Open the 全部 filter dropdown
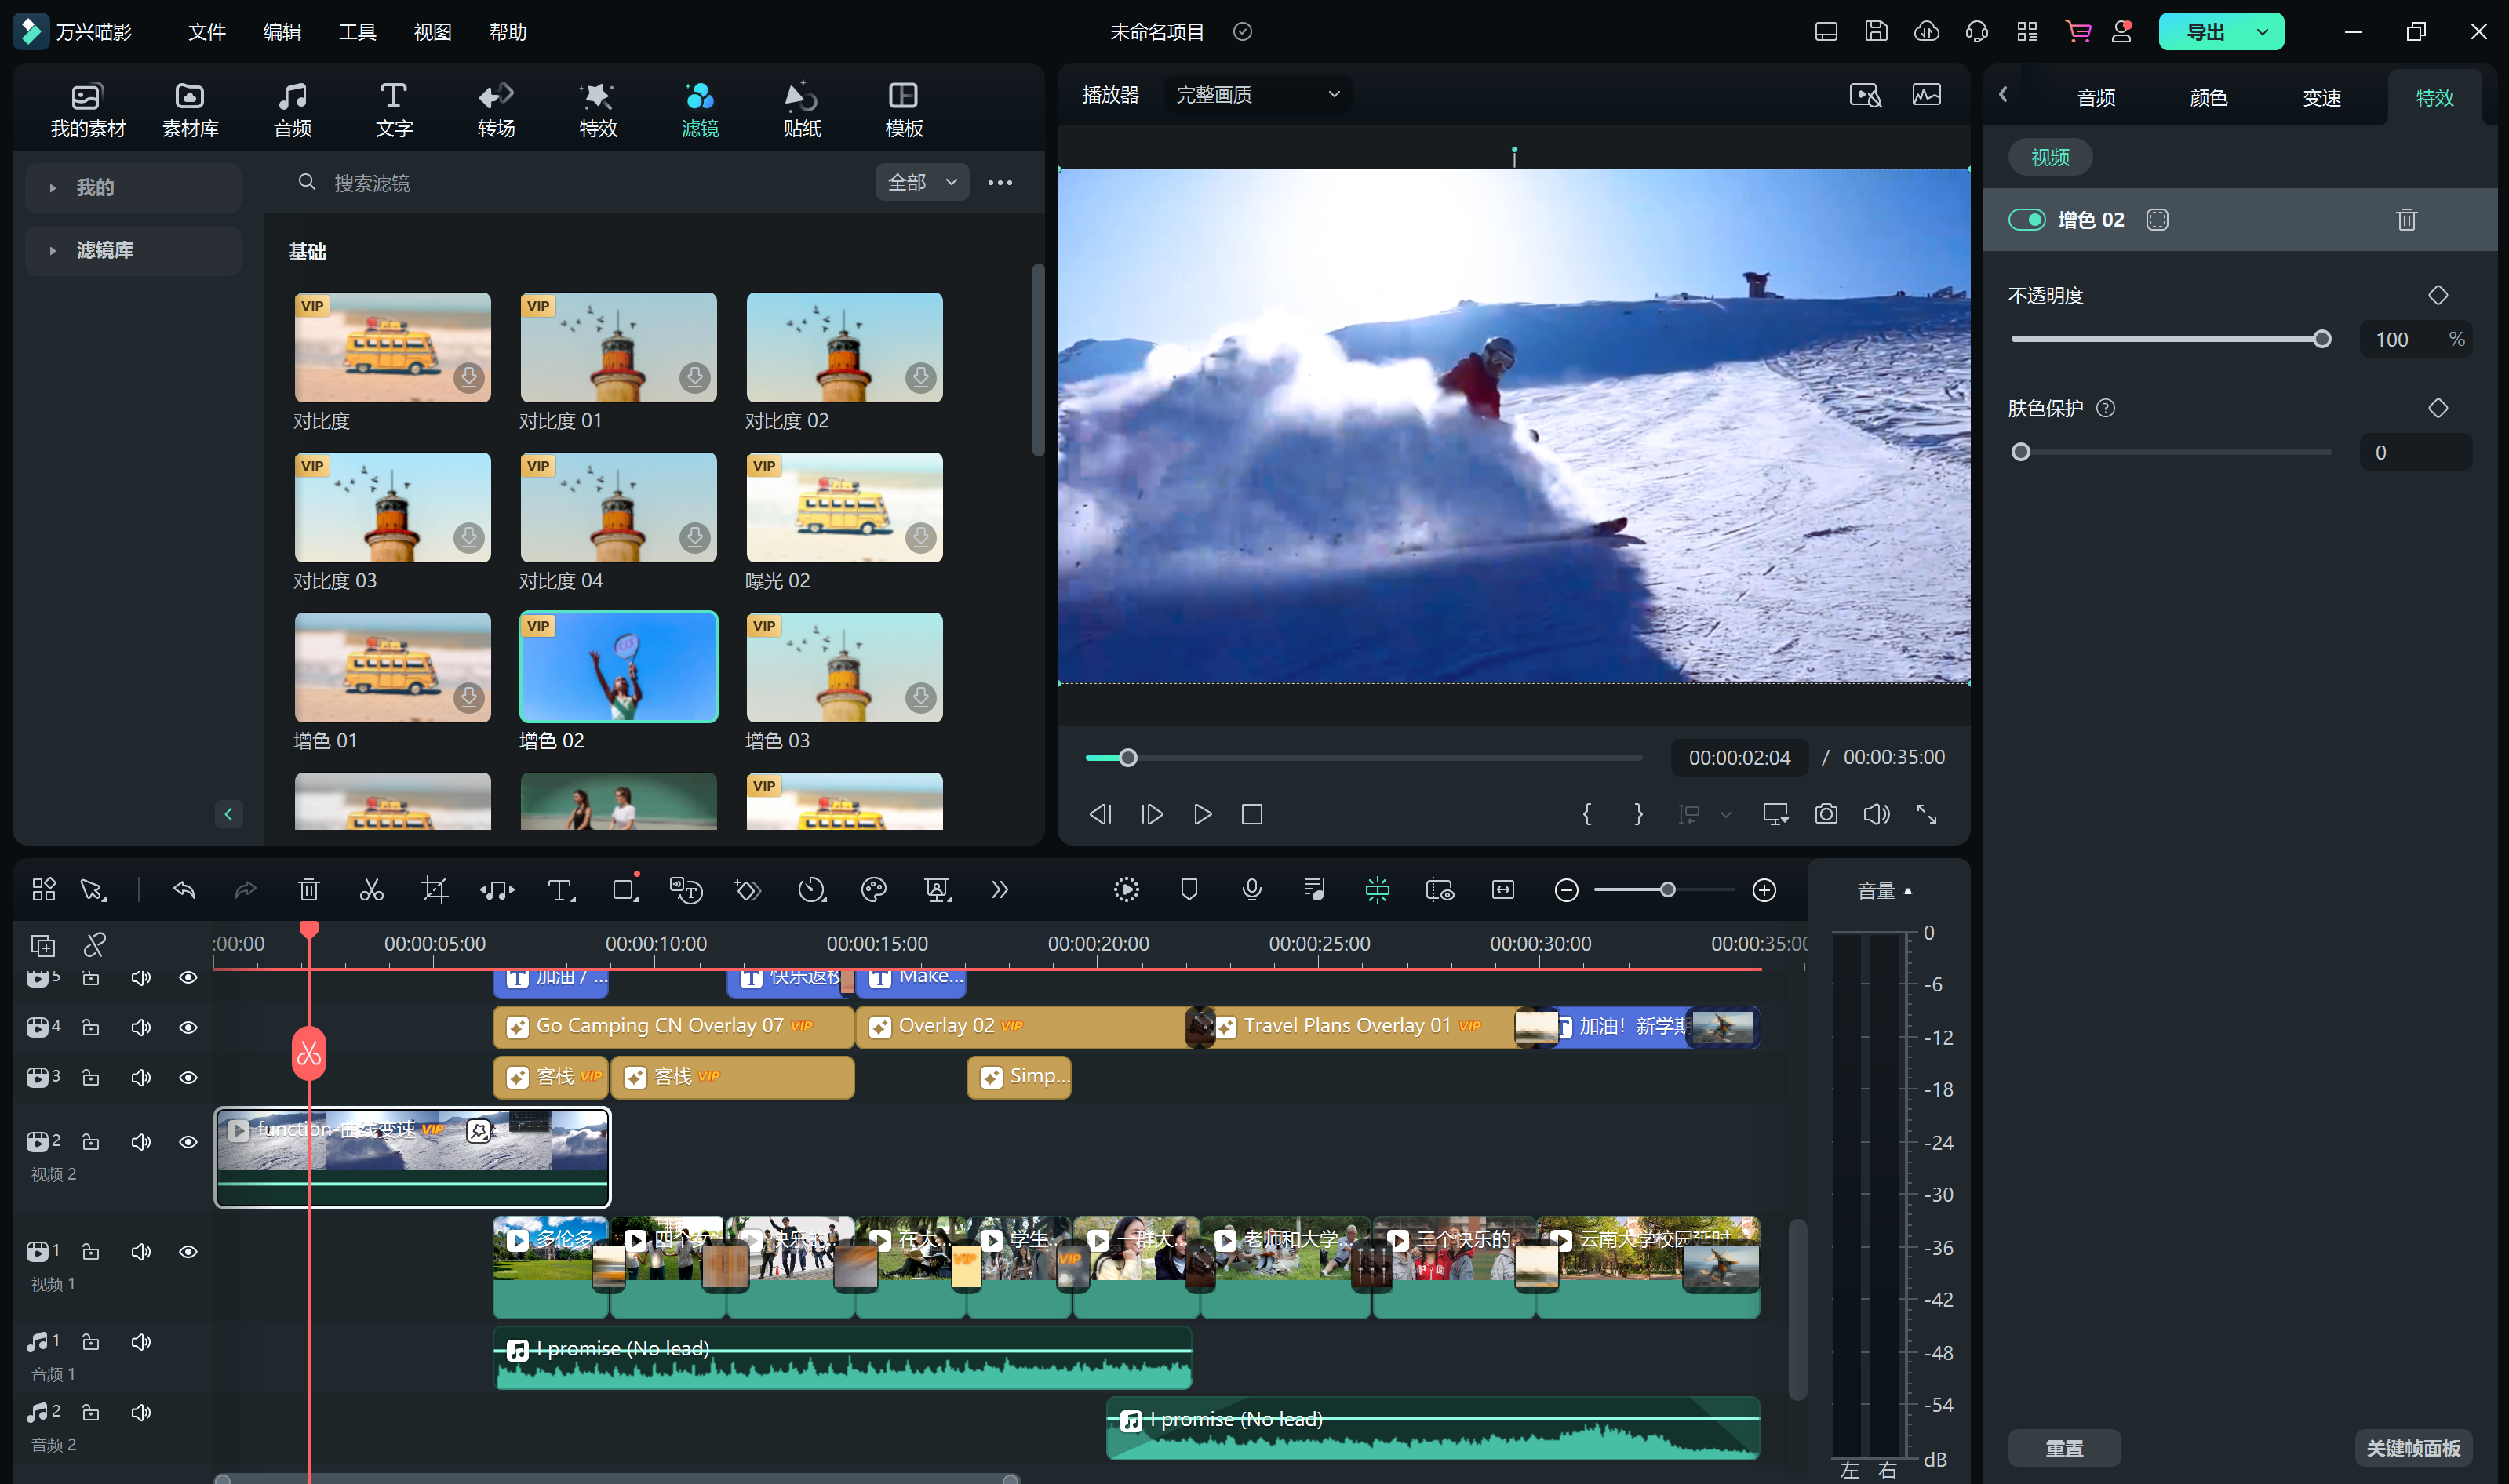This screenshot has width=2509, height=1484. pos(922,182)
